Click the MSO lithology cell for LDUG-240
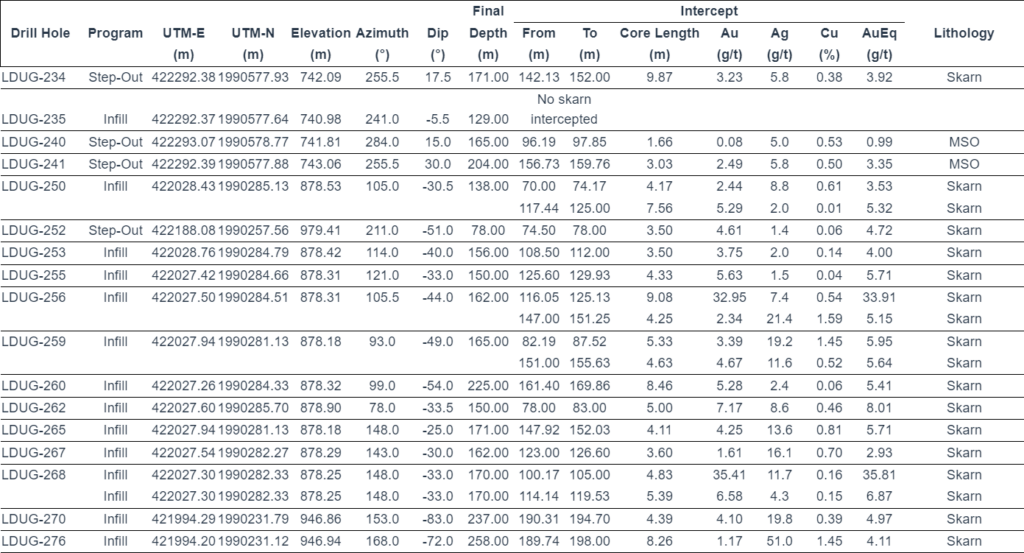The image size is (1024, 553). tap(965, 142)
